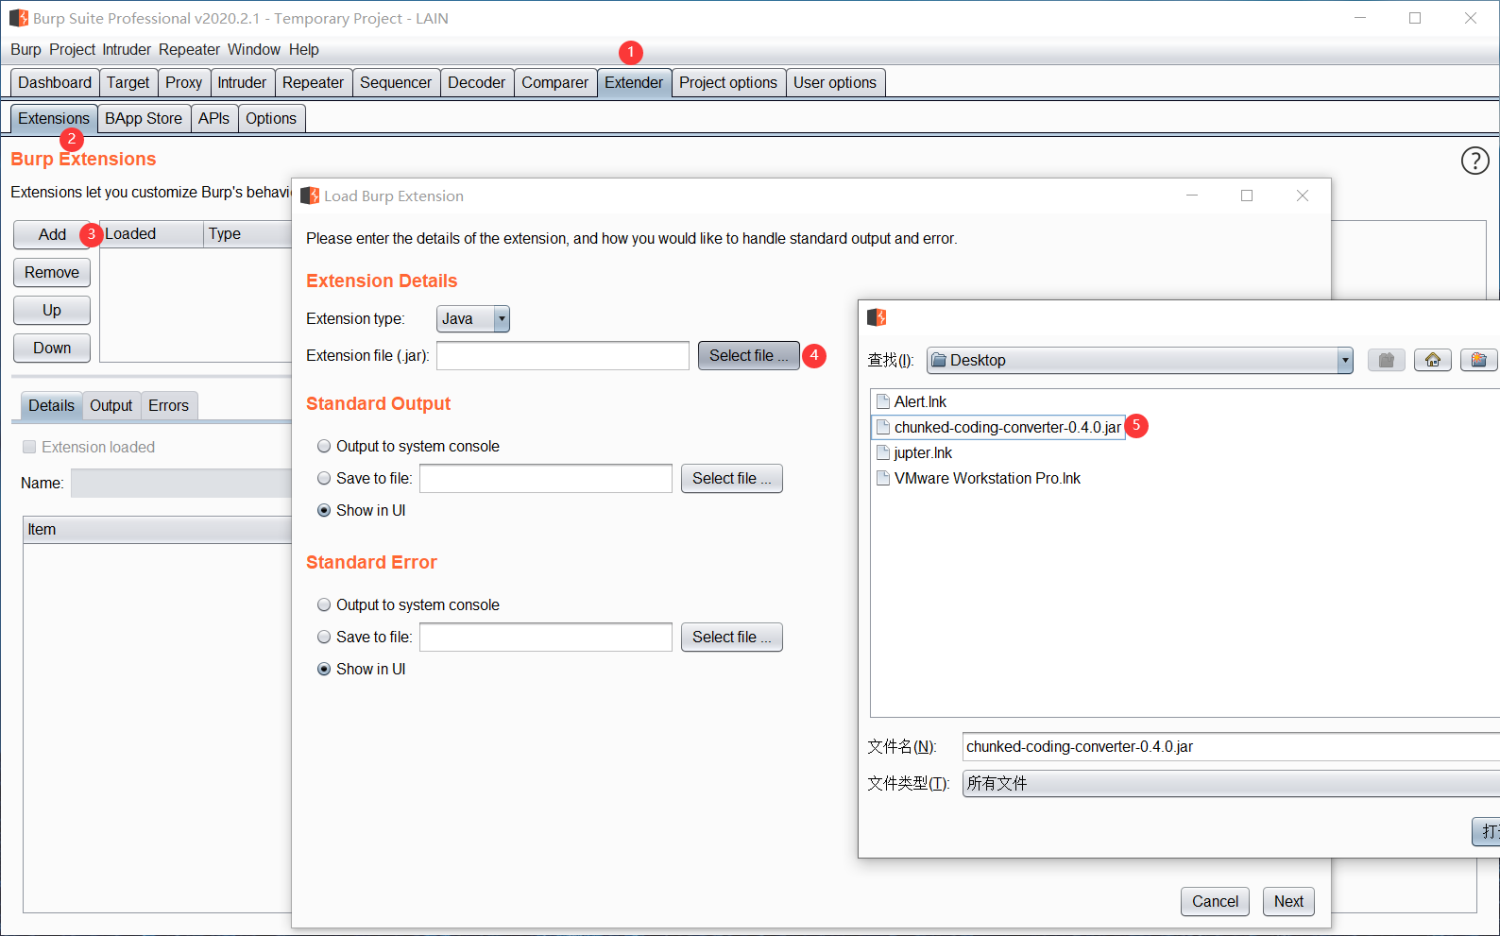Show the Details tab of extension
This screenshot has height=936, width=1500.
[51, 405]
